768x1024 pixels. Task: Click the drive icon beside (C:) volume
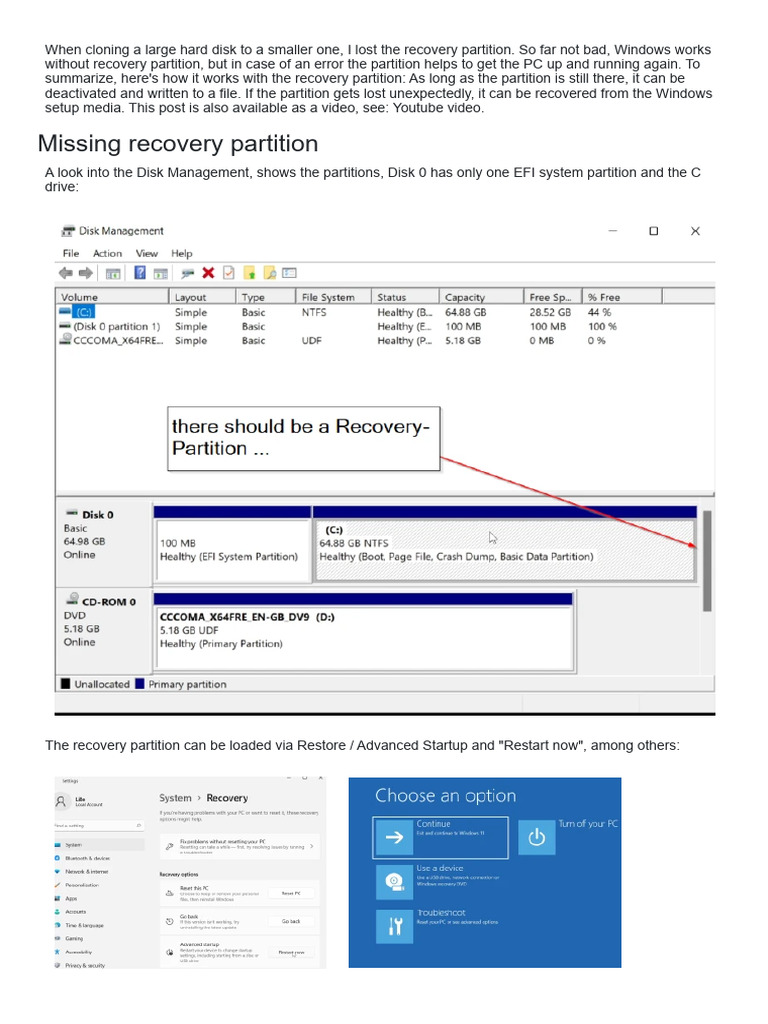point(65,312)
